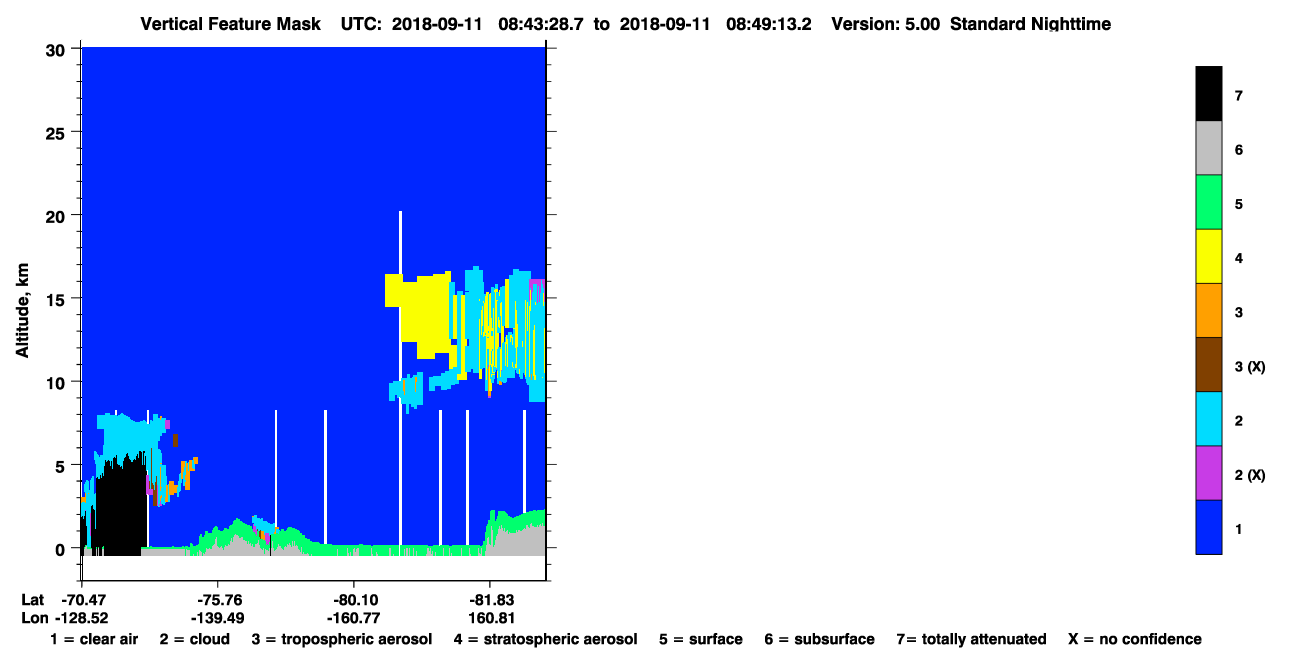The image size is (1300, 667).
Task: Click the '5 = surface' key text
Action: click(701, 639)
